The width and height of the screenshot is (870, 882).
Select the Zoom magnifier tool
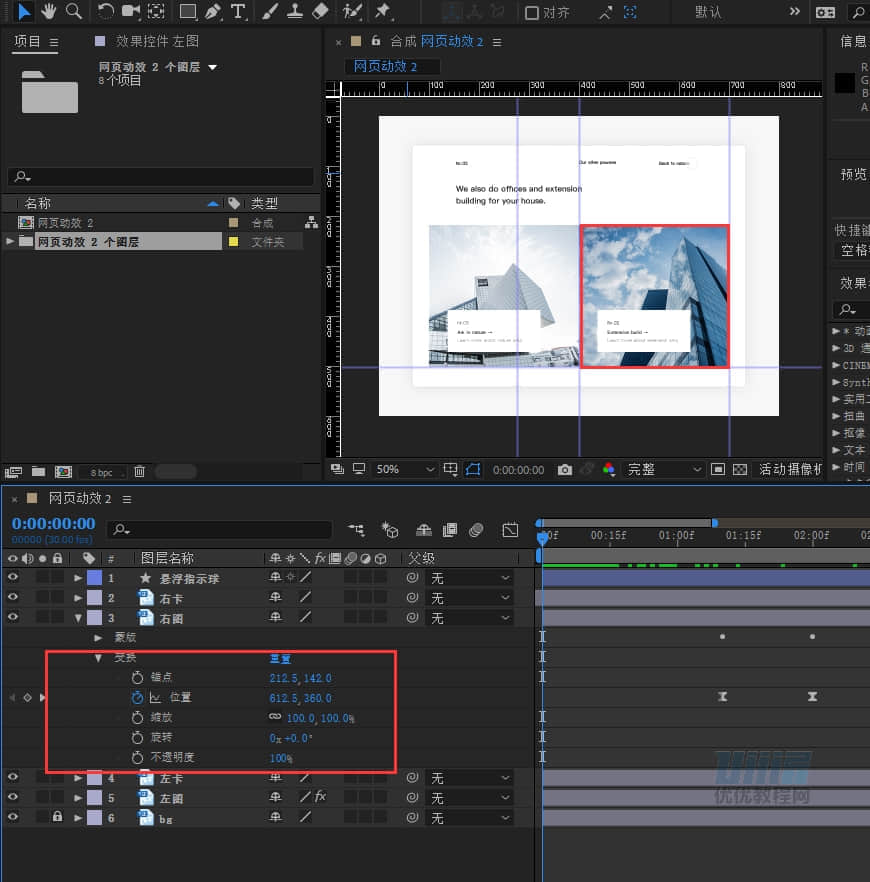tap(73, 11)
